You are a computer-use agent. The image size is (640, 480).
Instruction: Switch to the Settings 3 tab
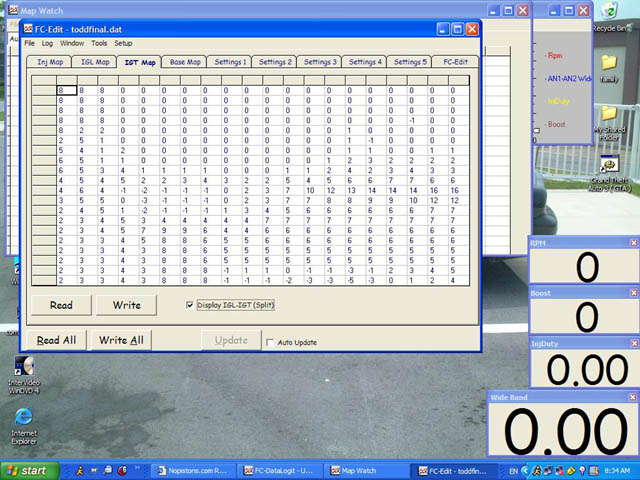point(320,62)
